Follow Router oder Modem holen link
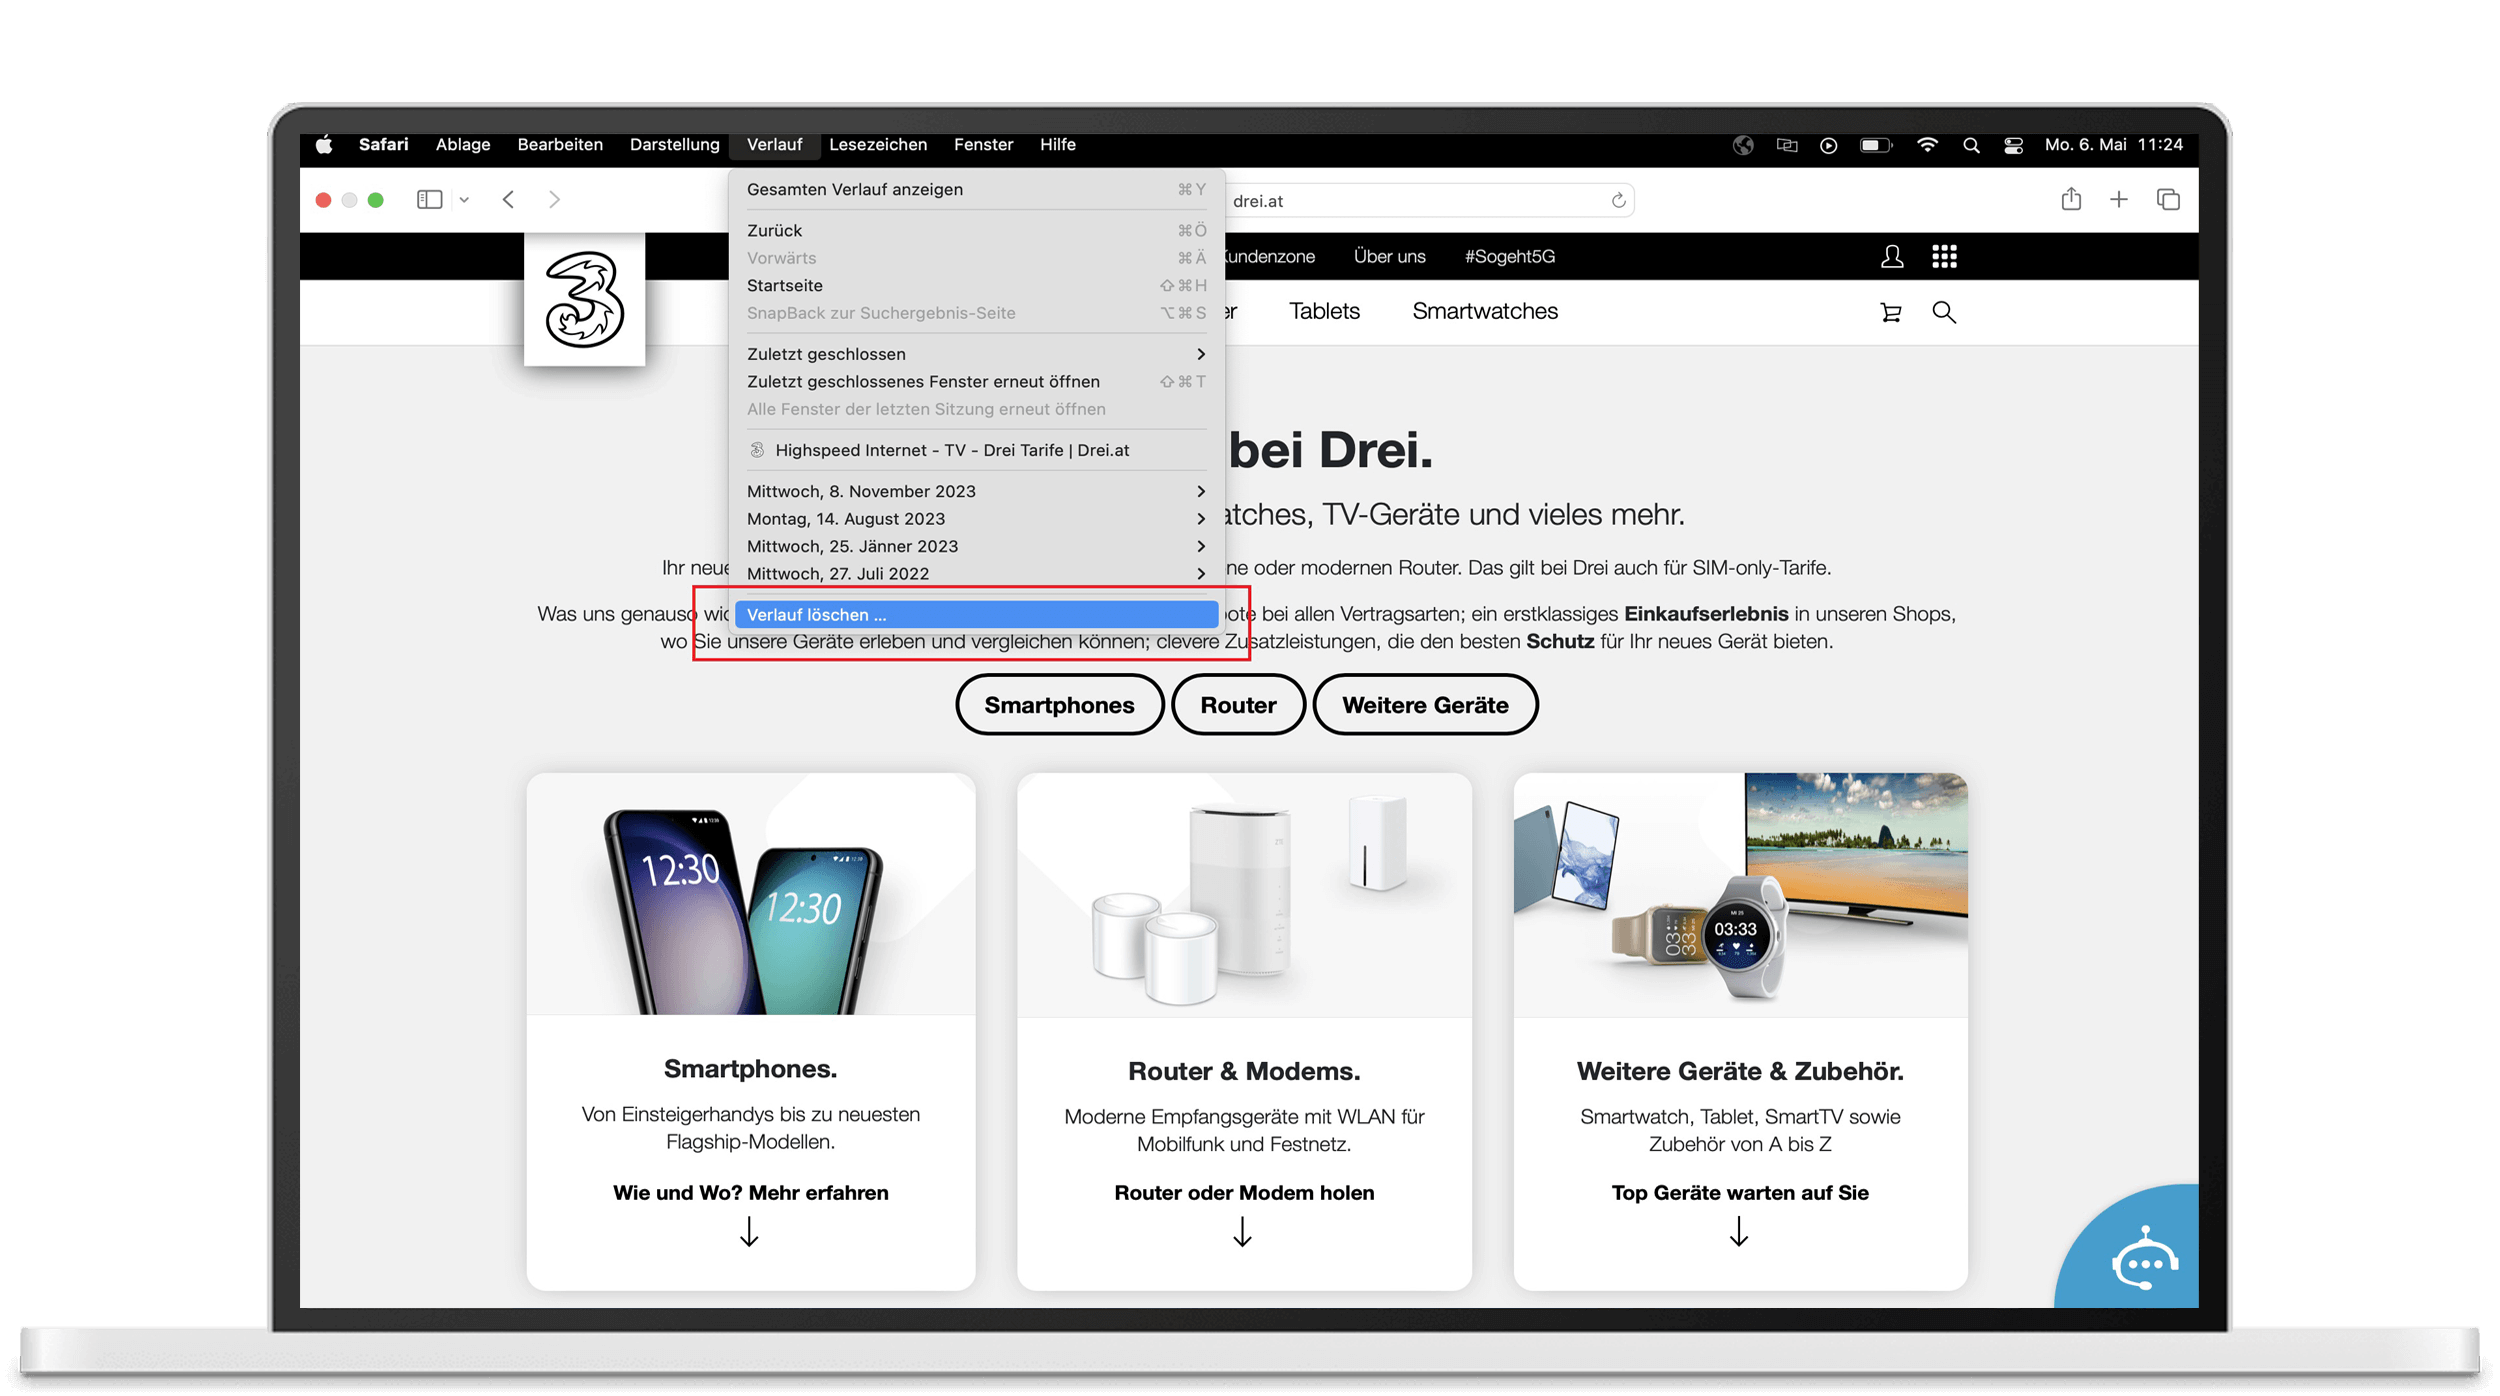Image resolution: width=2500 pixels, height=1396 pixels. [1244, 1193]
